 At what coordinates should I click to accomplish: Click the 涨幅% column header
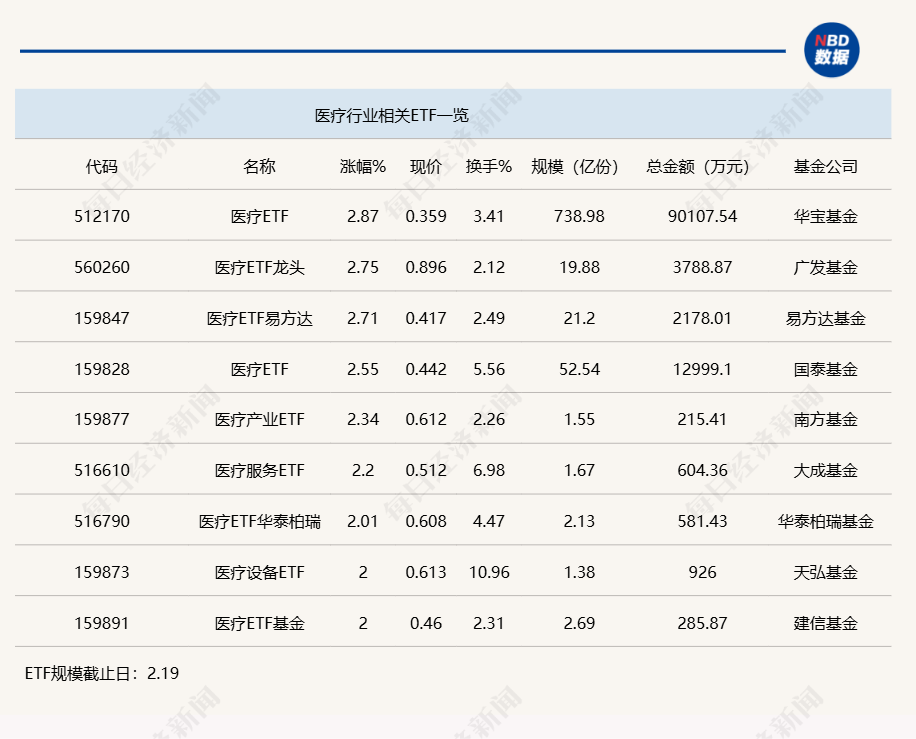pos(363,166)
